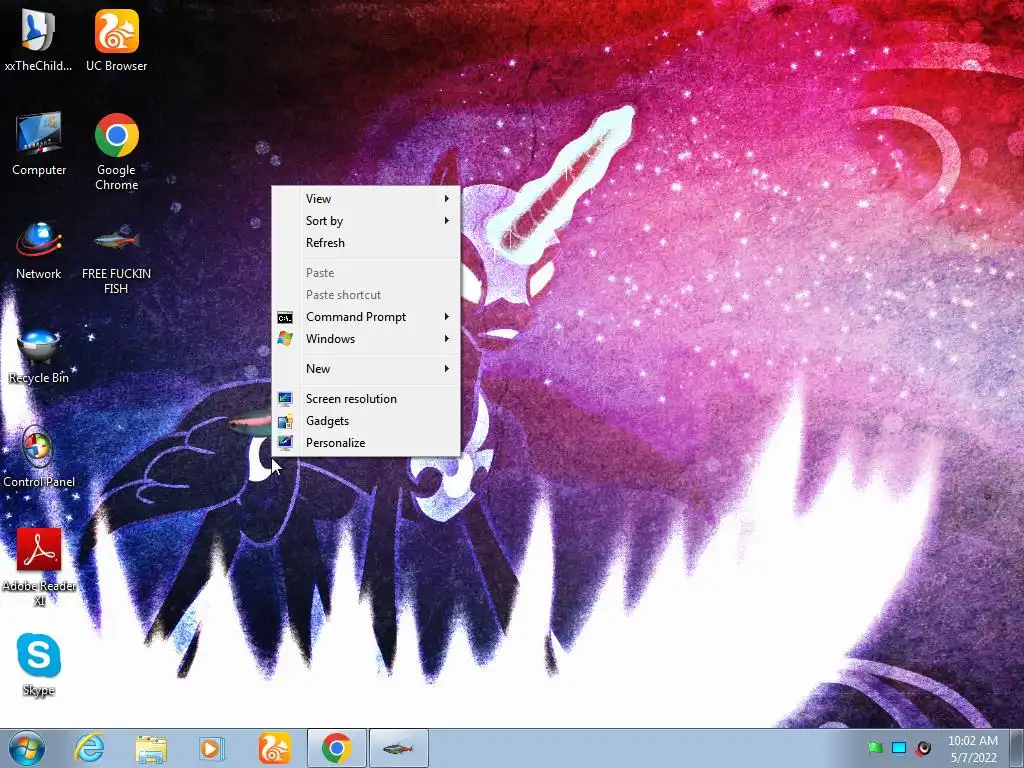Screen dimensions: 1024x768
Task: Open the xxTheChild desktop shortcut
Action: coord(39,40)
